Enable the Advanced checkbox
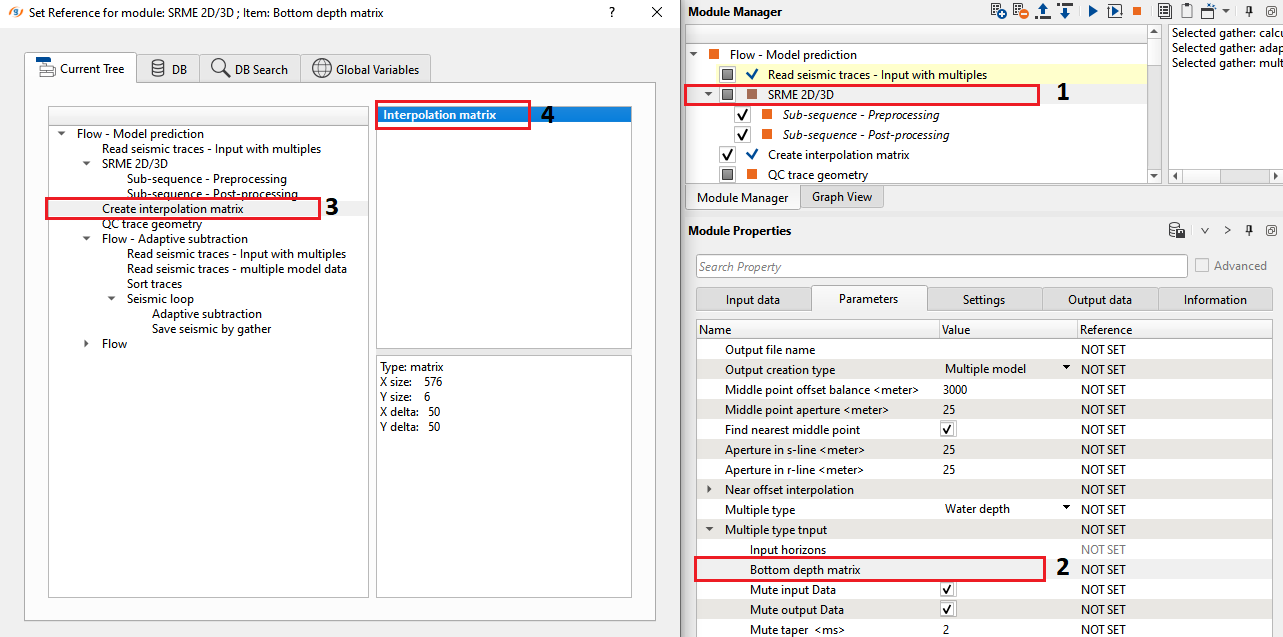 [1203, 266]
